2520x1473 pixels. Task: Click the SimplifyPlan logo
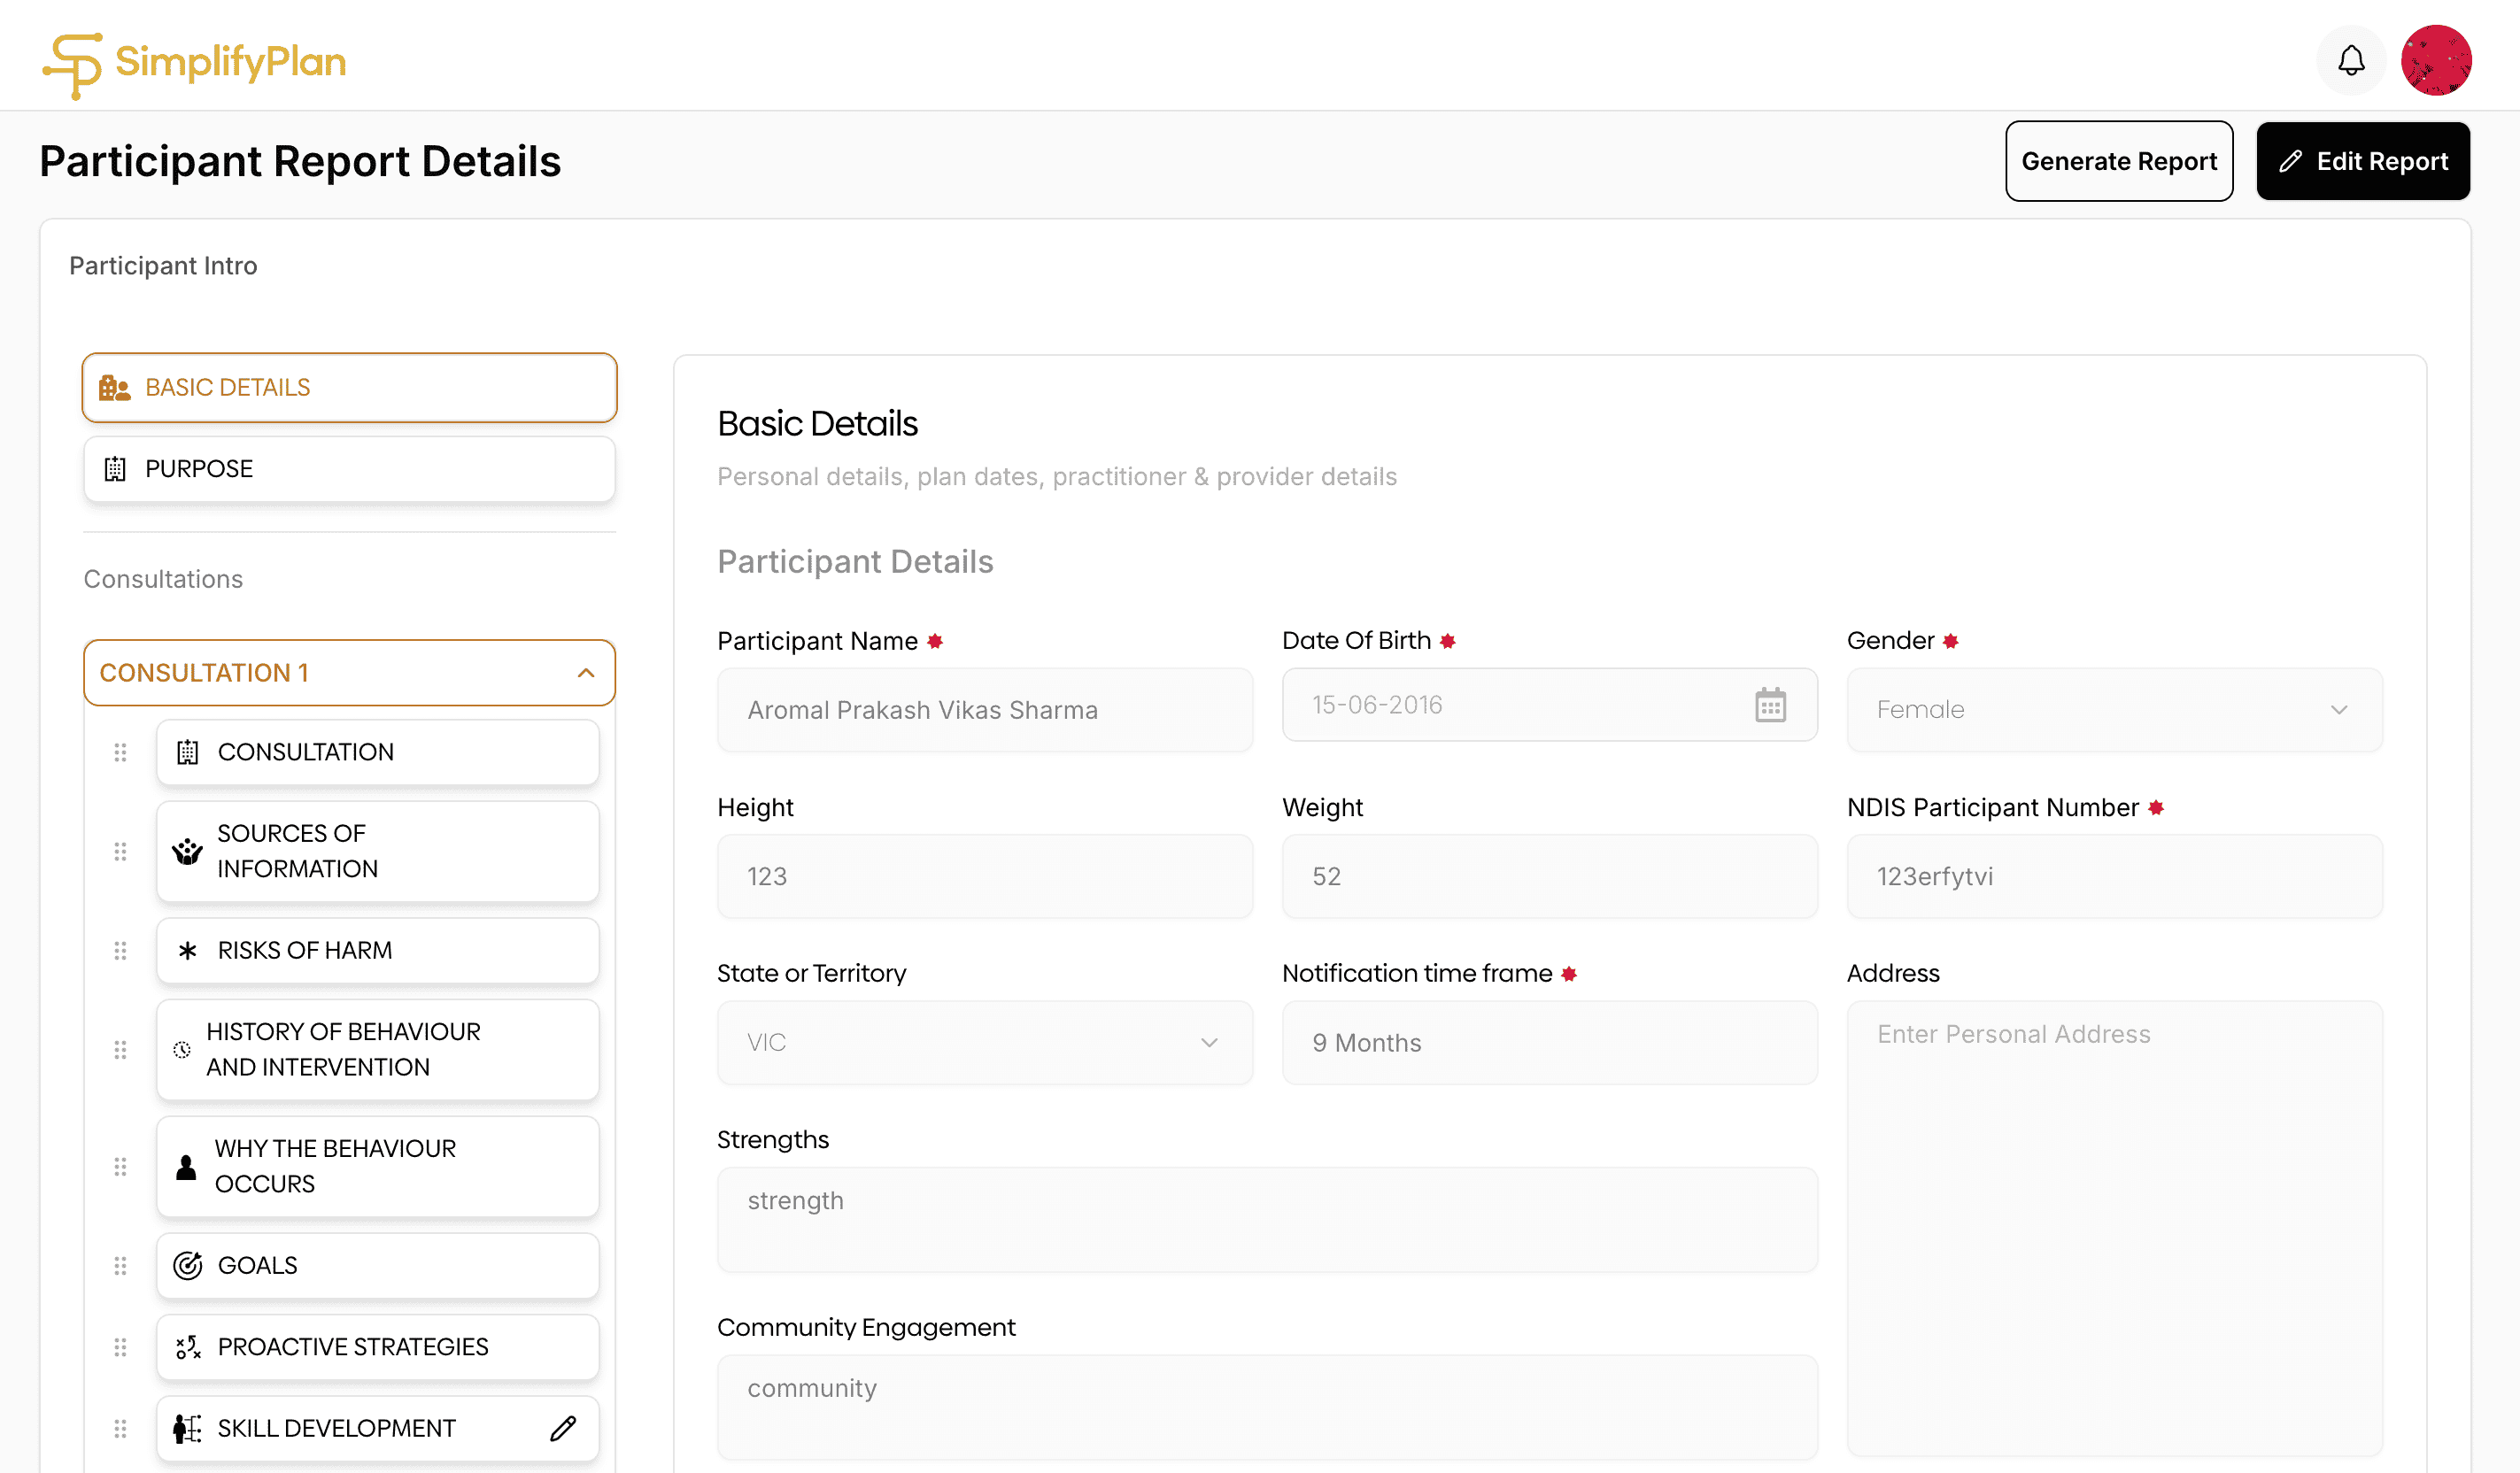(194, 64)
